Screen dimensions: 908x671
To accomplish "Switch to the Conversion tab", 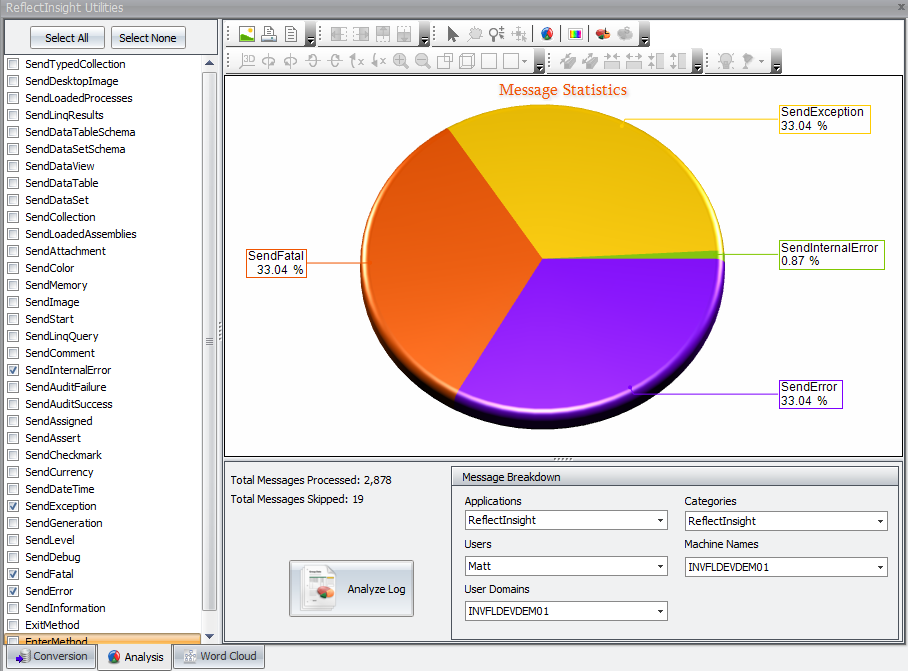I will (52, 657).
